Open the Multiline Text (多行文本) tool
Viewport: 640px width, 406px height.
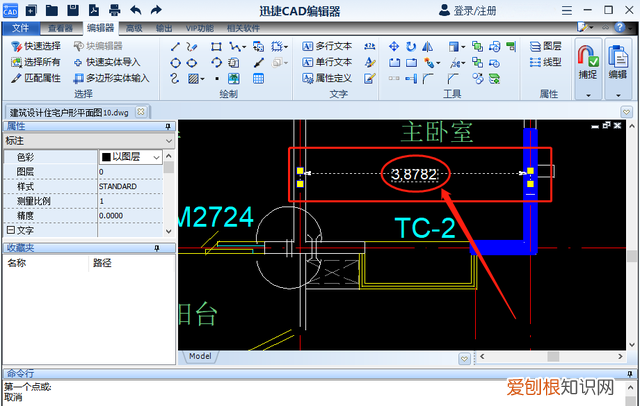326,46
